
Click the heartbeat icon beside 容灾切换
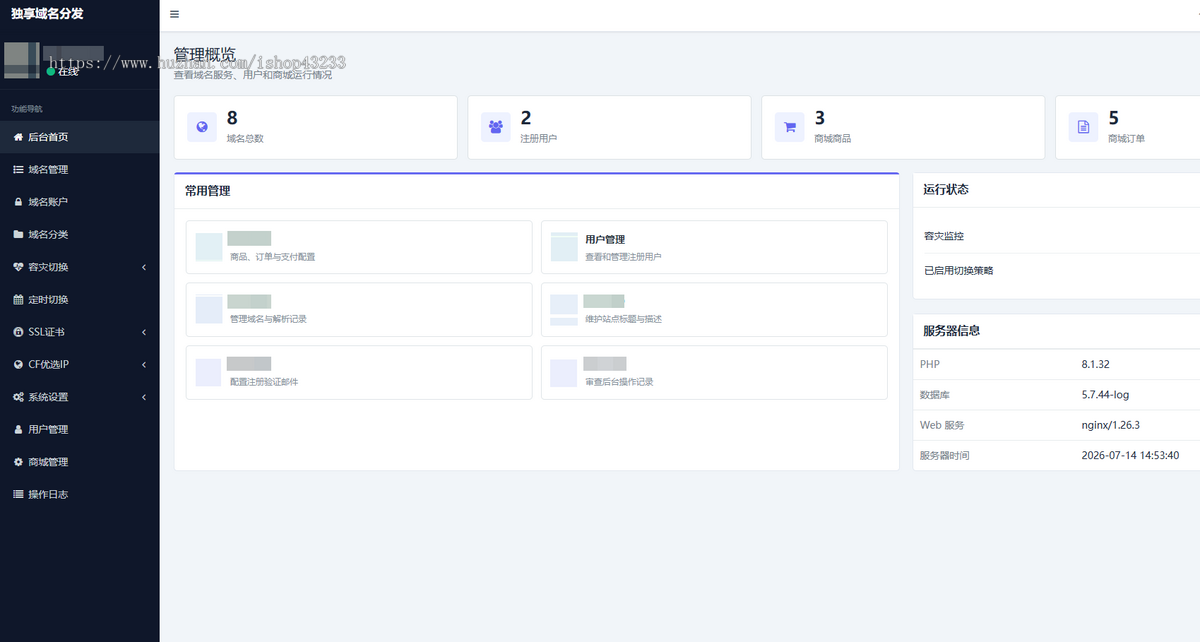(x=18, y=267)
